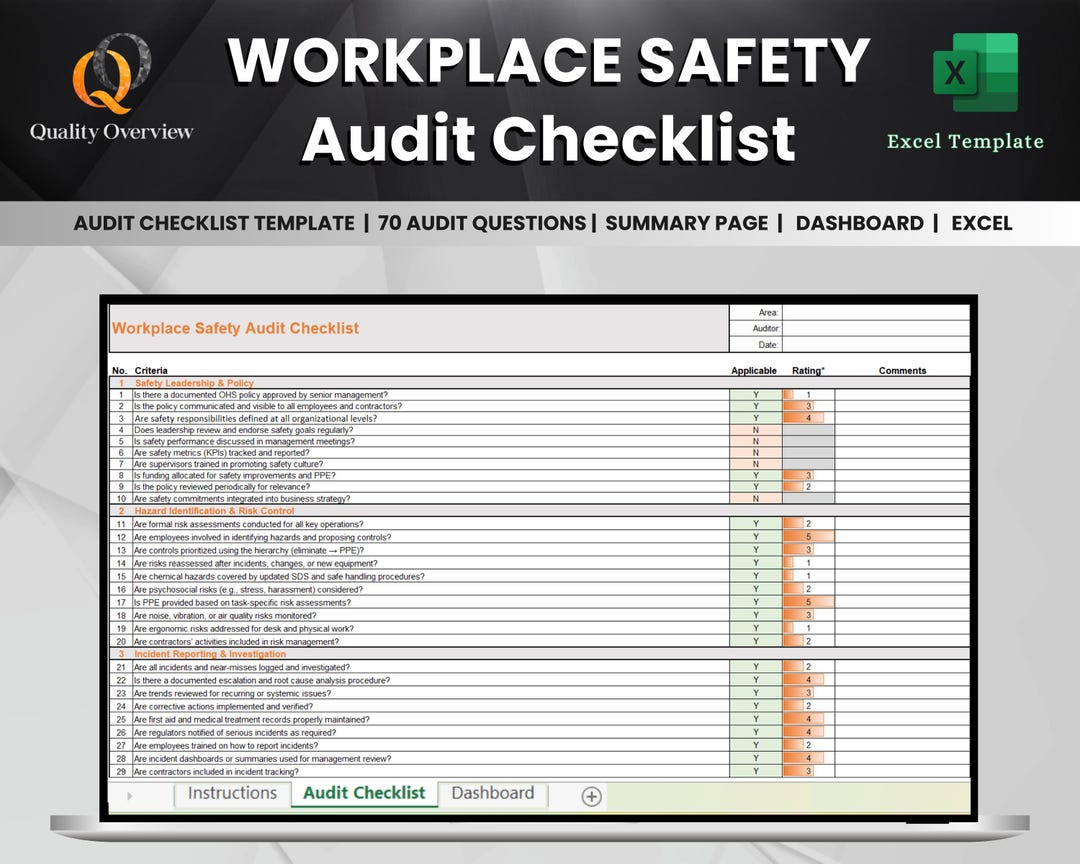The image size is (1080, 864).
Task: Click the Workplace Safety Audit Checklist title
Action: tap(235, 328)
